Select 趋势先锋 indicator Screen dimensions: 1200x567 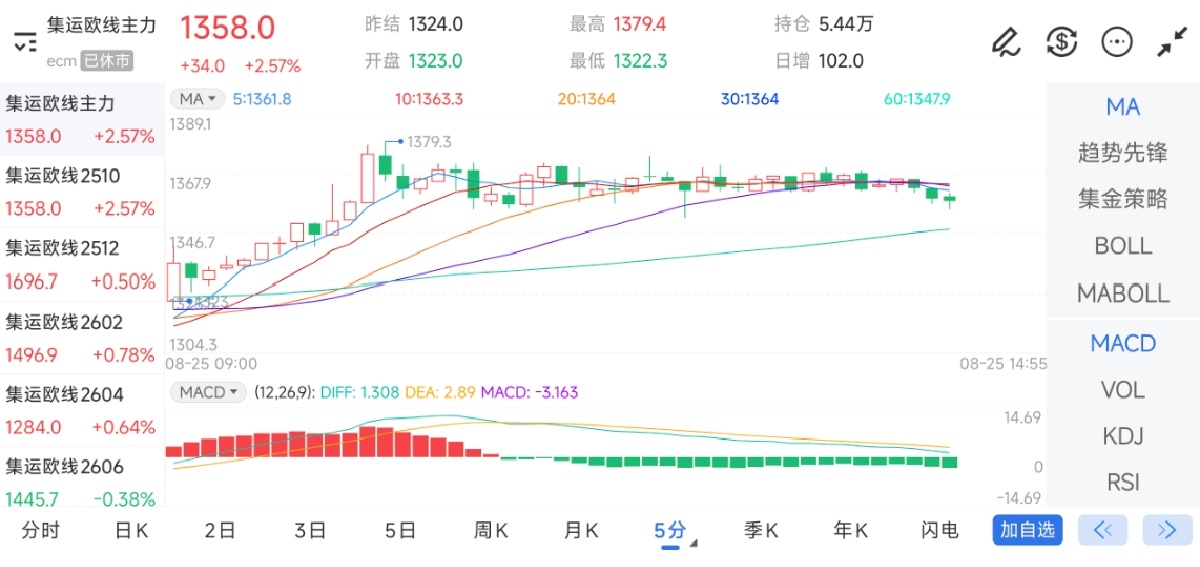point(1123,153)
